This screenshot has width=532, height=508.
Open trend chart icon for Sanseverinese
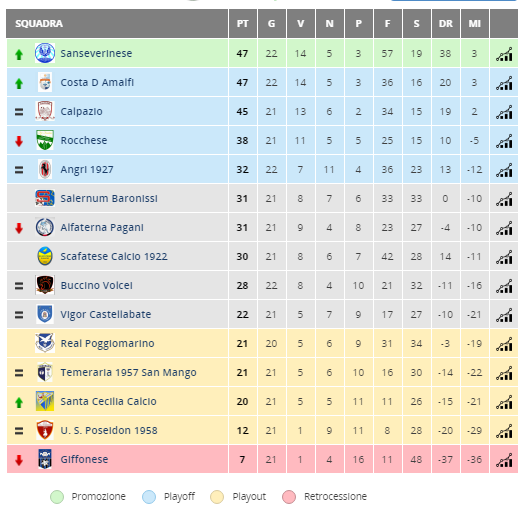[x=504, y=54]
